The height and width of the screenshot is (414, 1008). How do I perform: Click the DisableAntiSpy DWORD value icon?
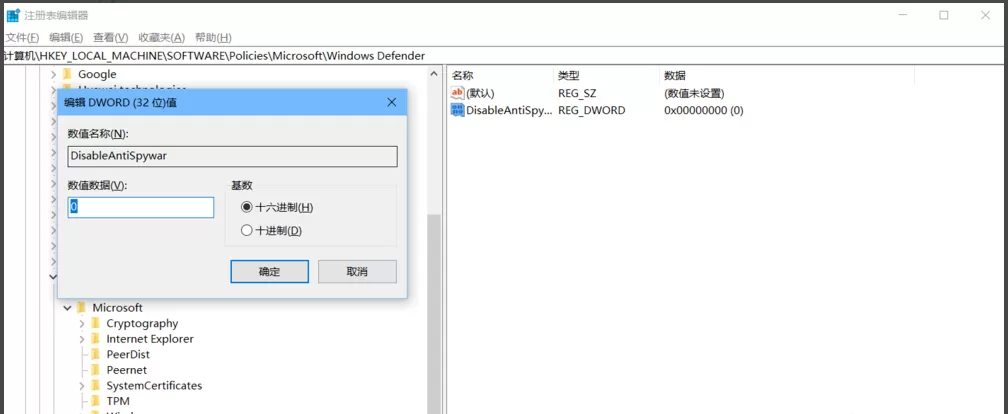(x=458, y=110)
